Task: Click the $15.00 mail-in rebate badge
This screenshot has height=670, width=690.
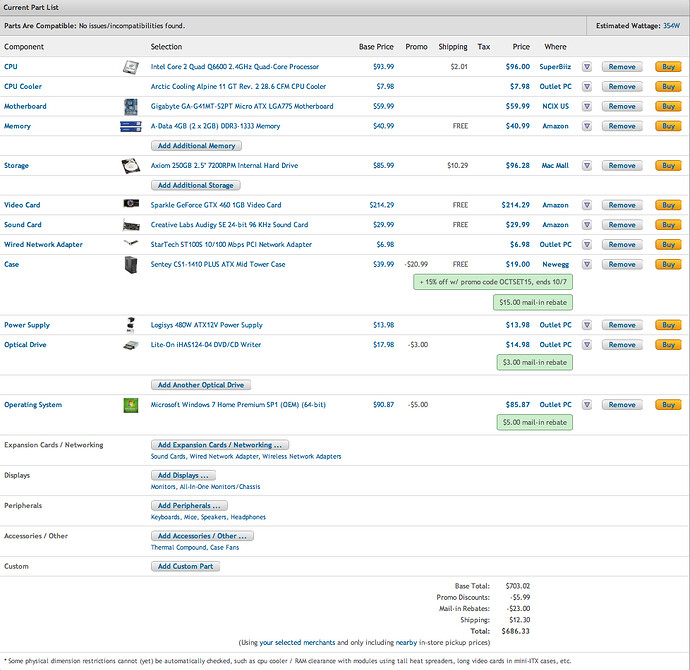Action: tap(533, 303)
